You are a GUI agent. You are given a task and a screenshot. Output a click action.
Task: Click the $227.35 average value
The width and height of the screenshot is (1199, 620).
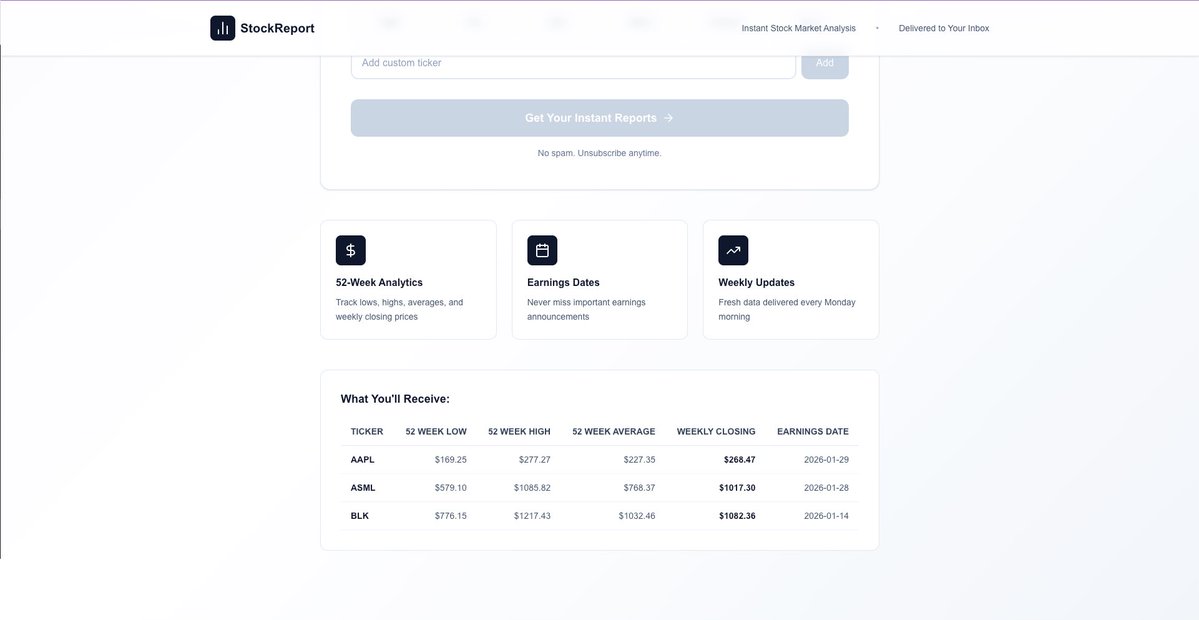639,460
